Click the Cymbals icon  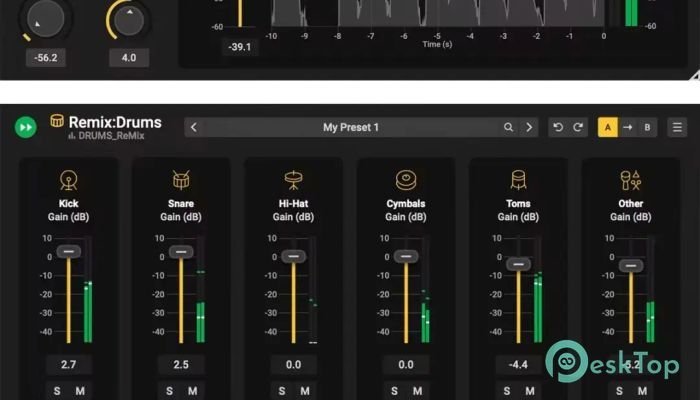pos(406,181)
